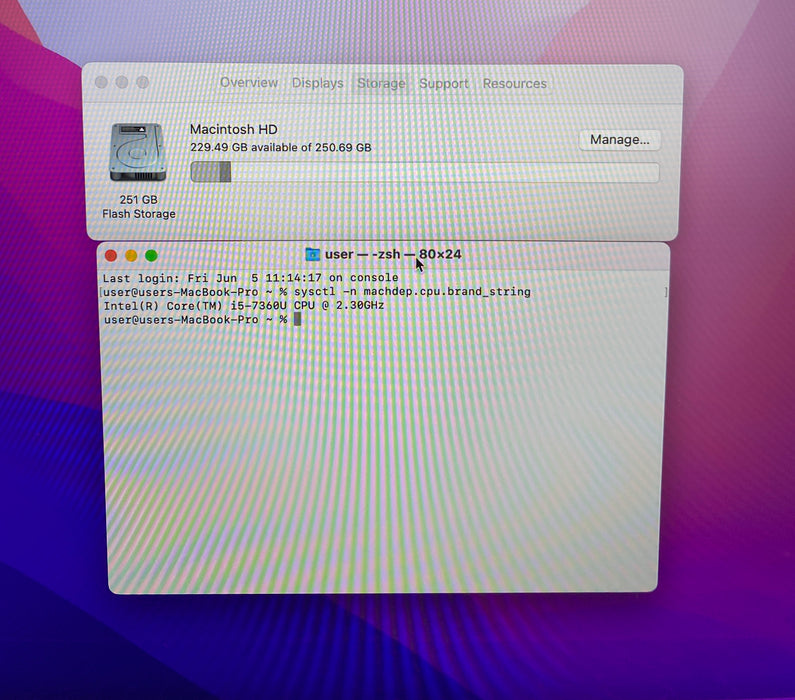This screenshot has width=795, height=700.
Task: Click the used portion of storage bar
Action: point(210,172)
